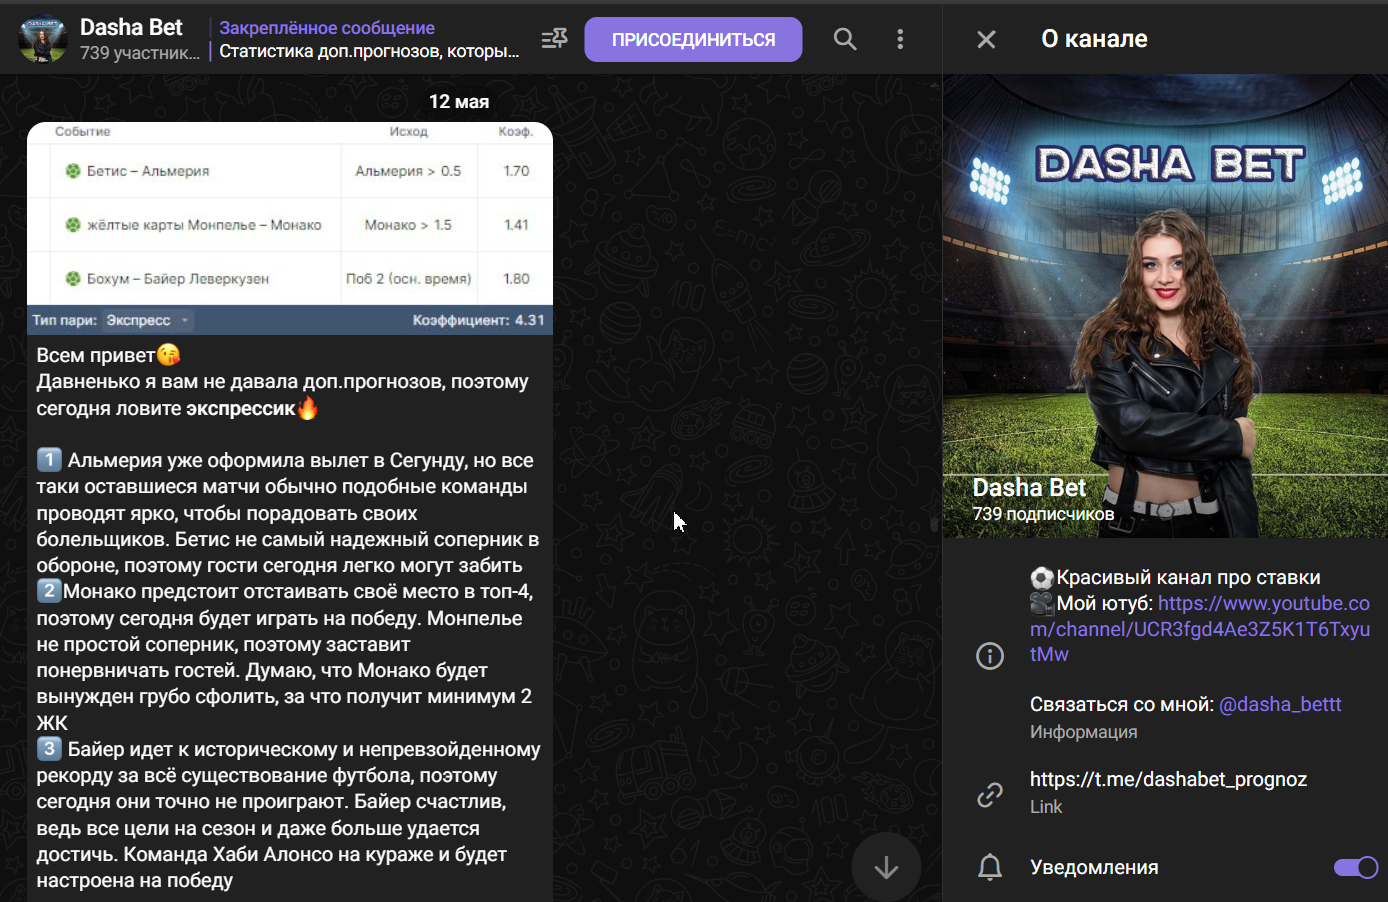Click the notifications bell icon
The image size is (1388, 902).
click(x=990, y=867)
